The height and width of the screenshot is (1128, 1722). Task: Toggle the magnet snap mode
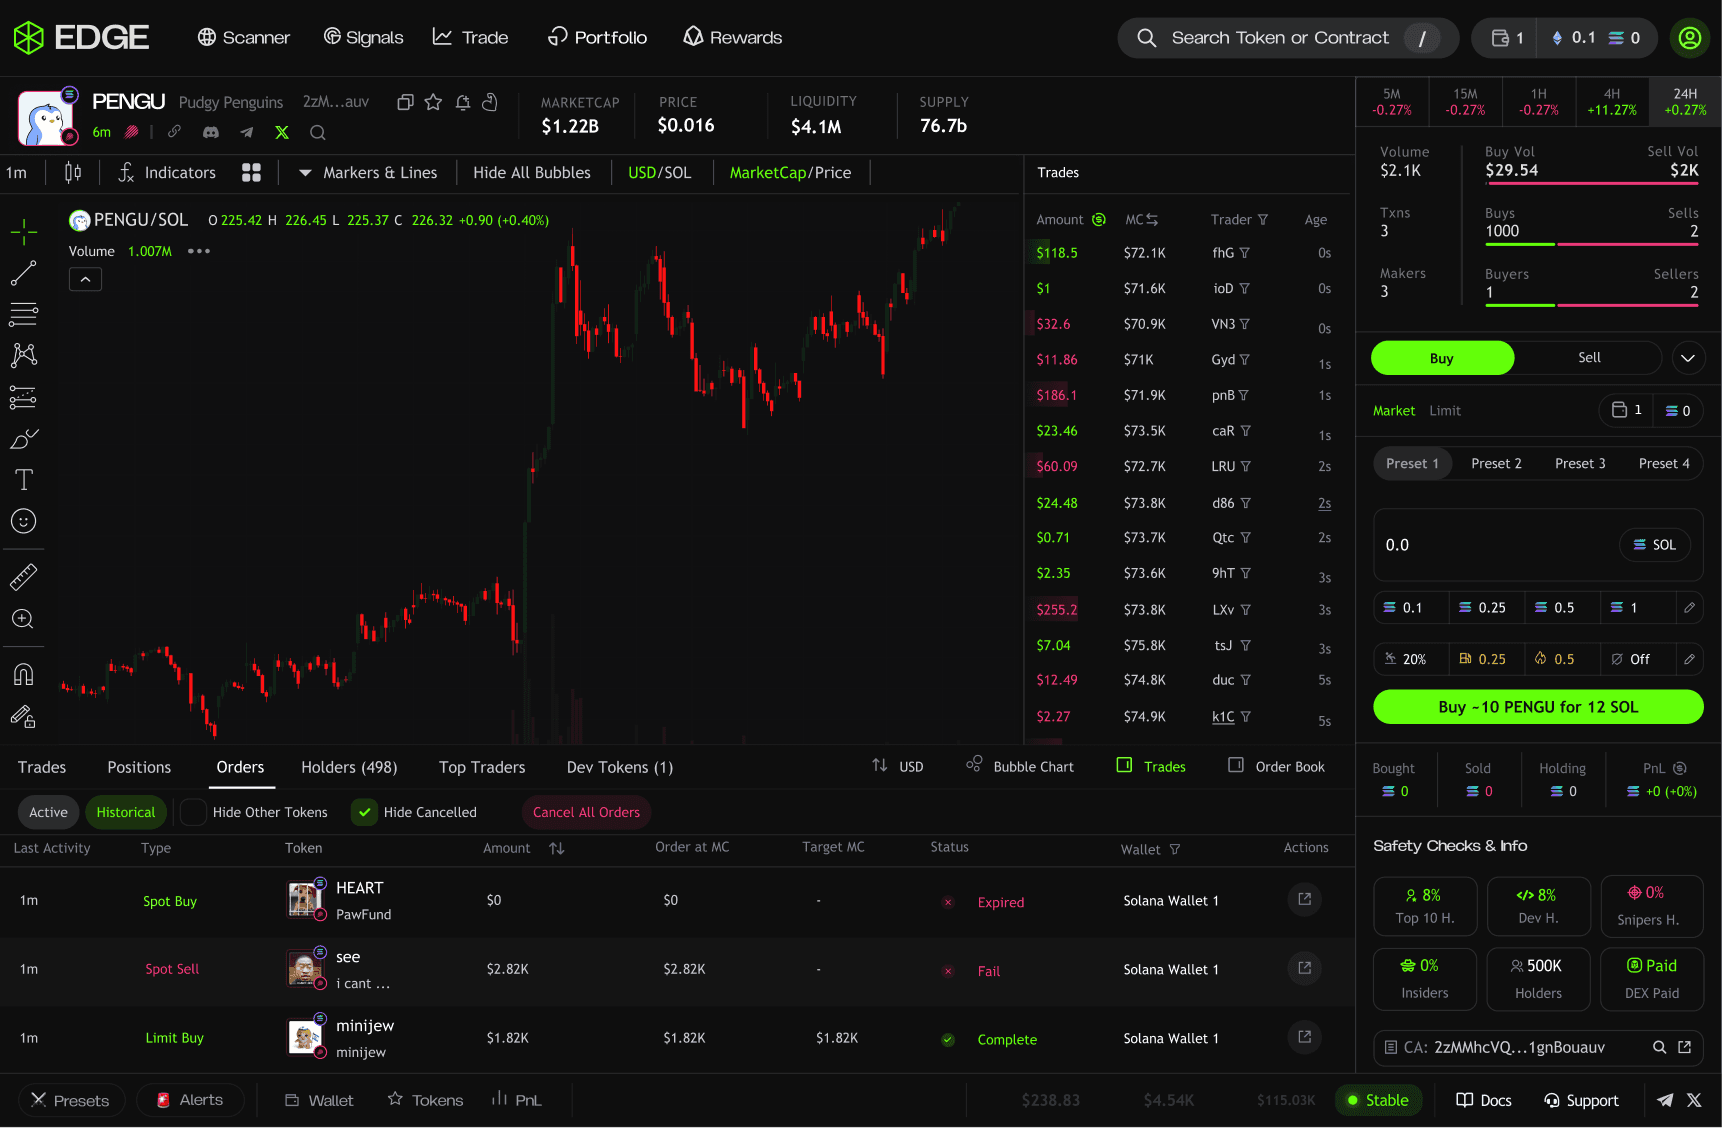[x=24, y=674]
